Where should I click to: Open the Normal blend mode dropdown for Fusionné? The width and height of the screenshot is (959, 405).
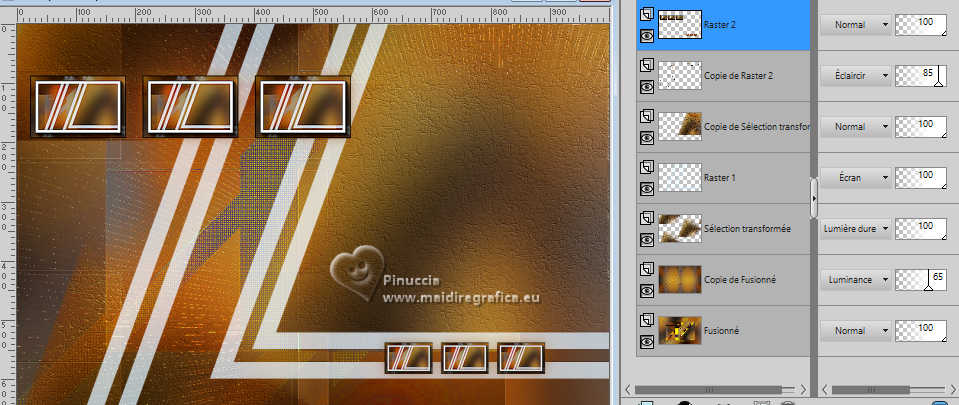point(855,331)
